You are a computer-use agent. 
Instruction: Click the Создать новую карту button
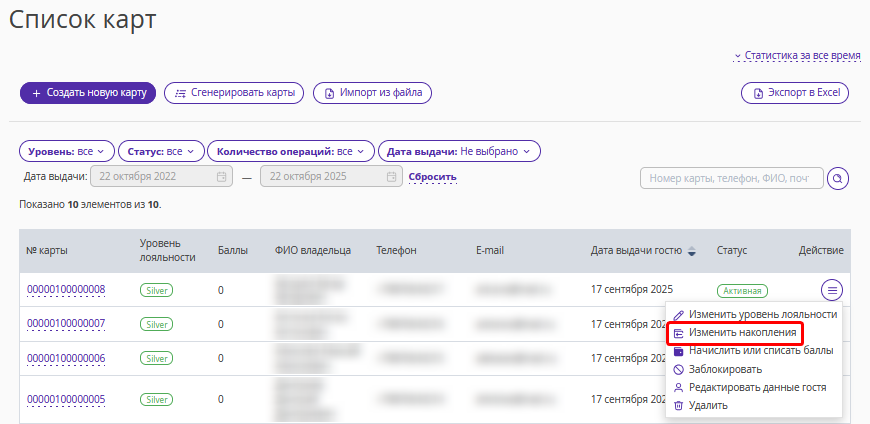88,93
